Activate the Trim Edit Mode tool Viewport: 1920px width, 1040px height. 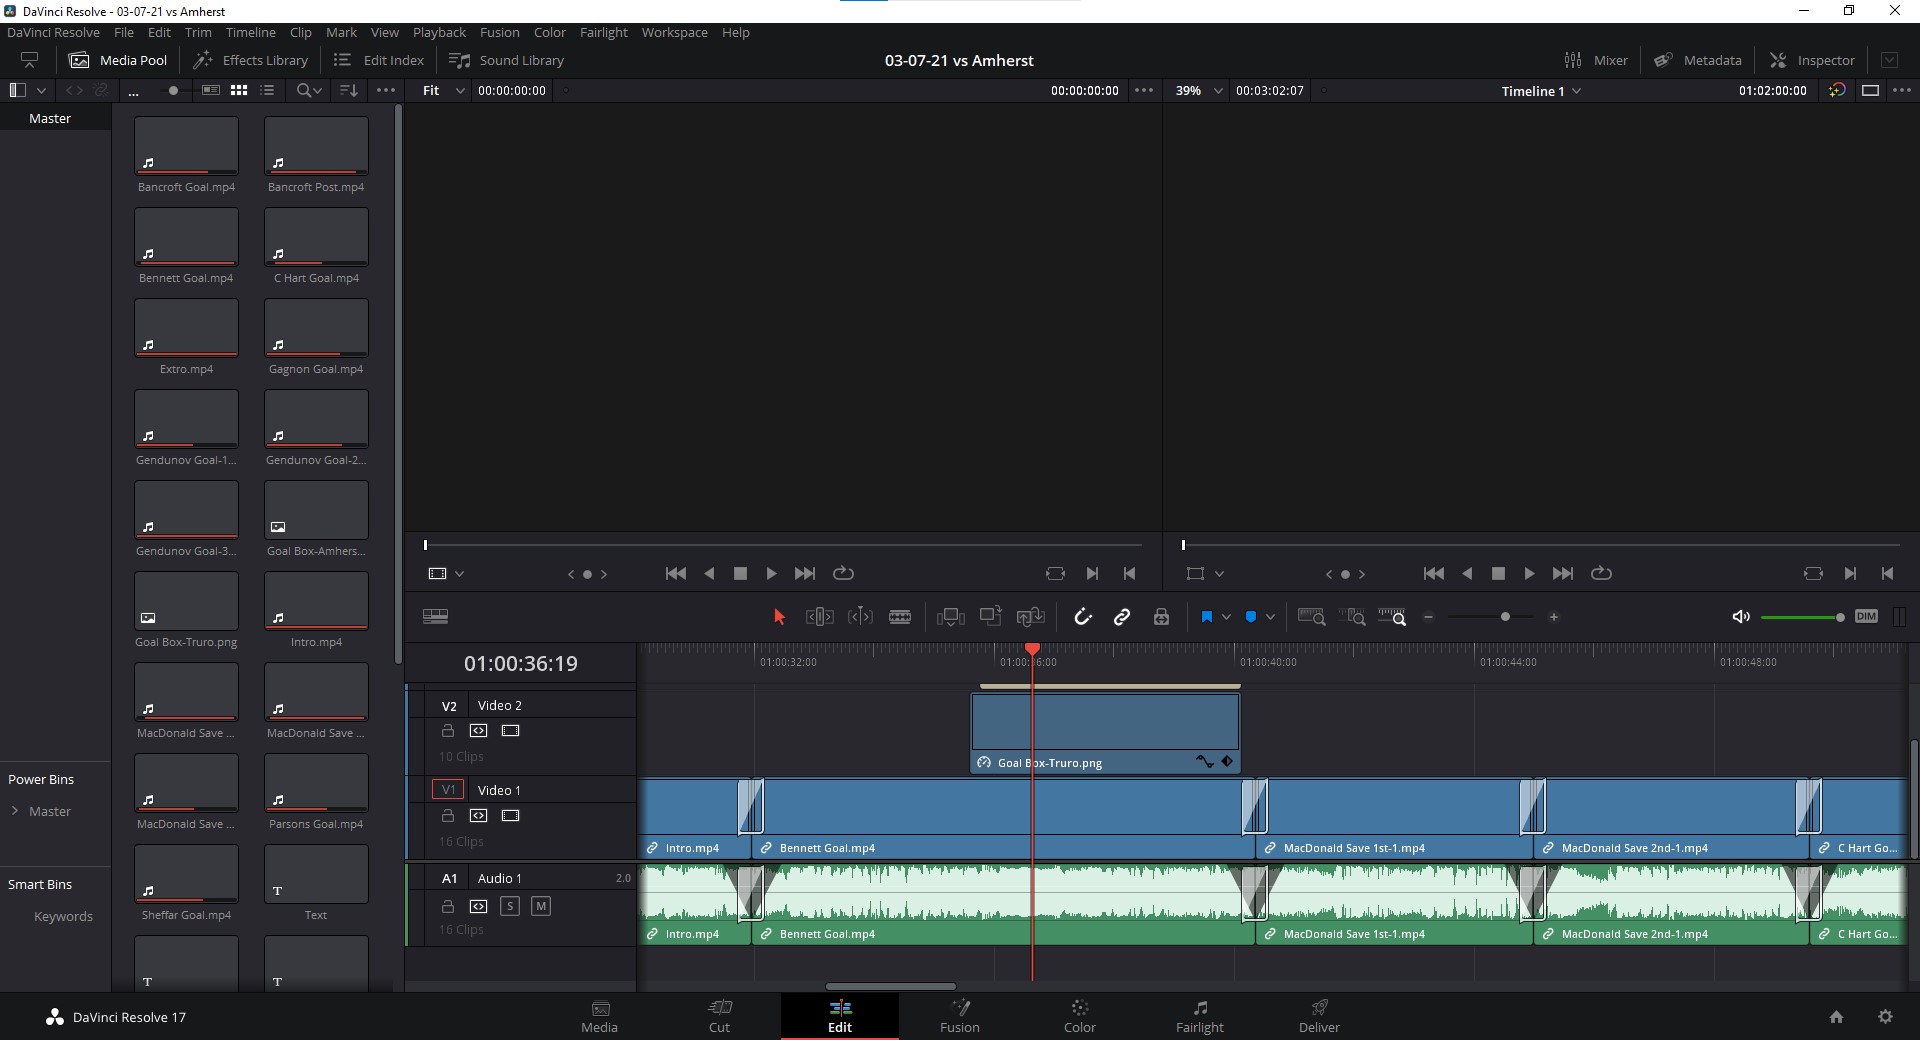pyautogui.click(x=819, y=617)
